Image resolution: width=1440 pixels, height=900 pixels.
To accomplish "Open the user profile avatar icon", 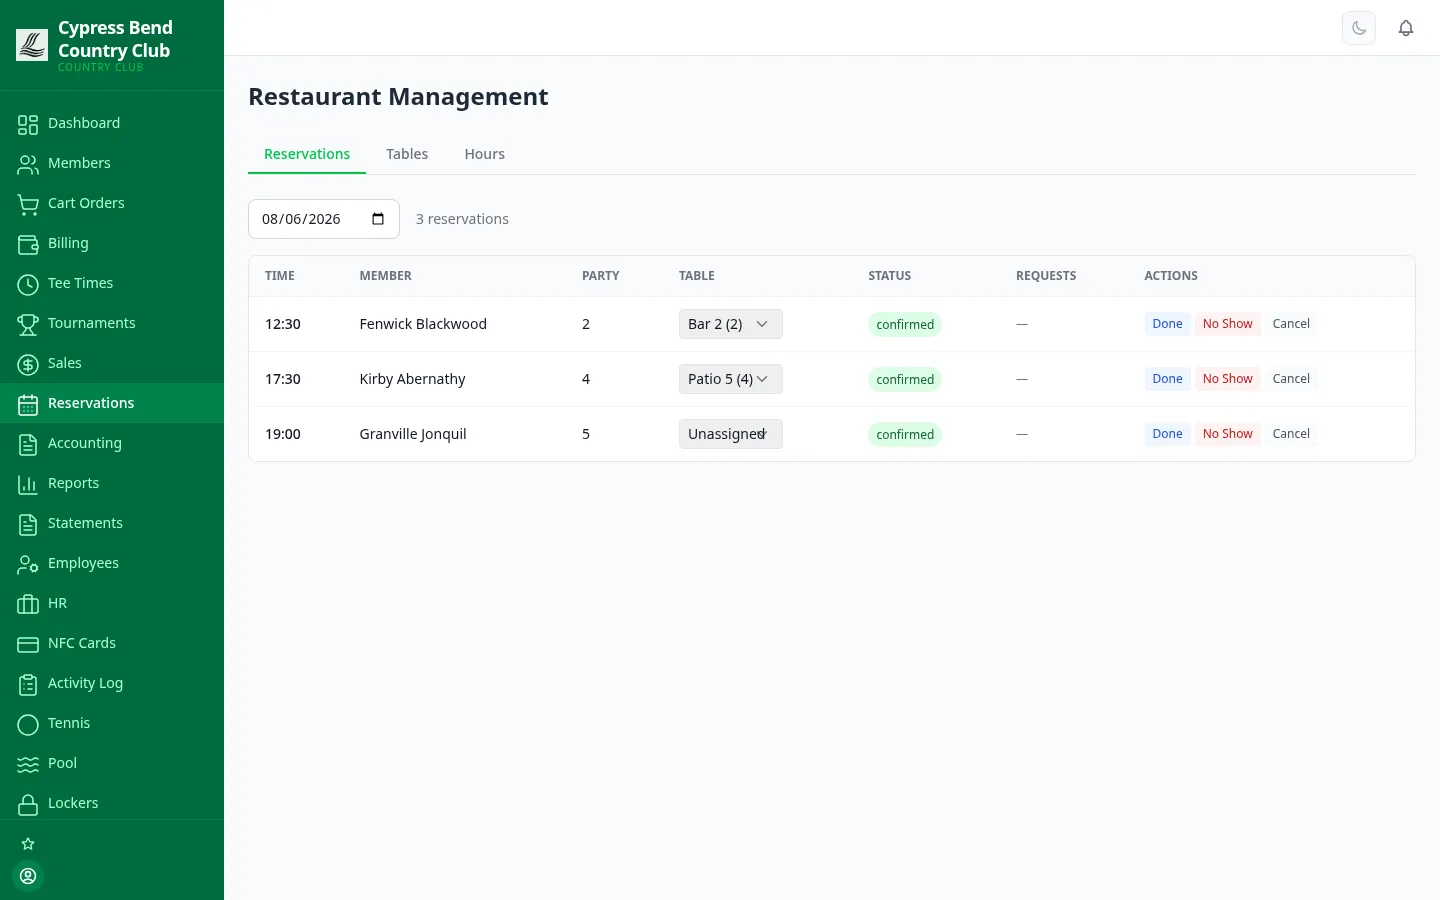I will click(28, 876).
